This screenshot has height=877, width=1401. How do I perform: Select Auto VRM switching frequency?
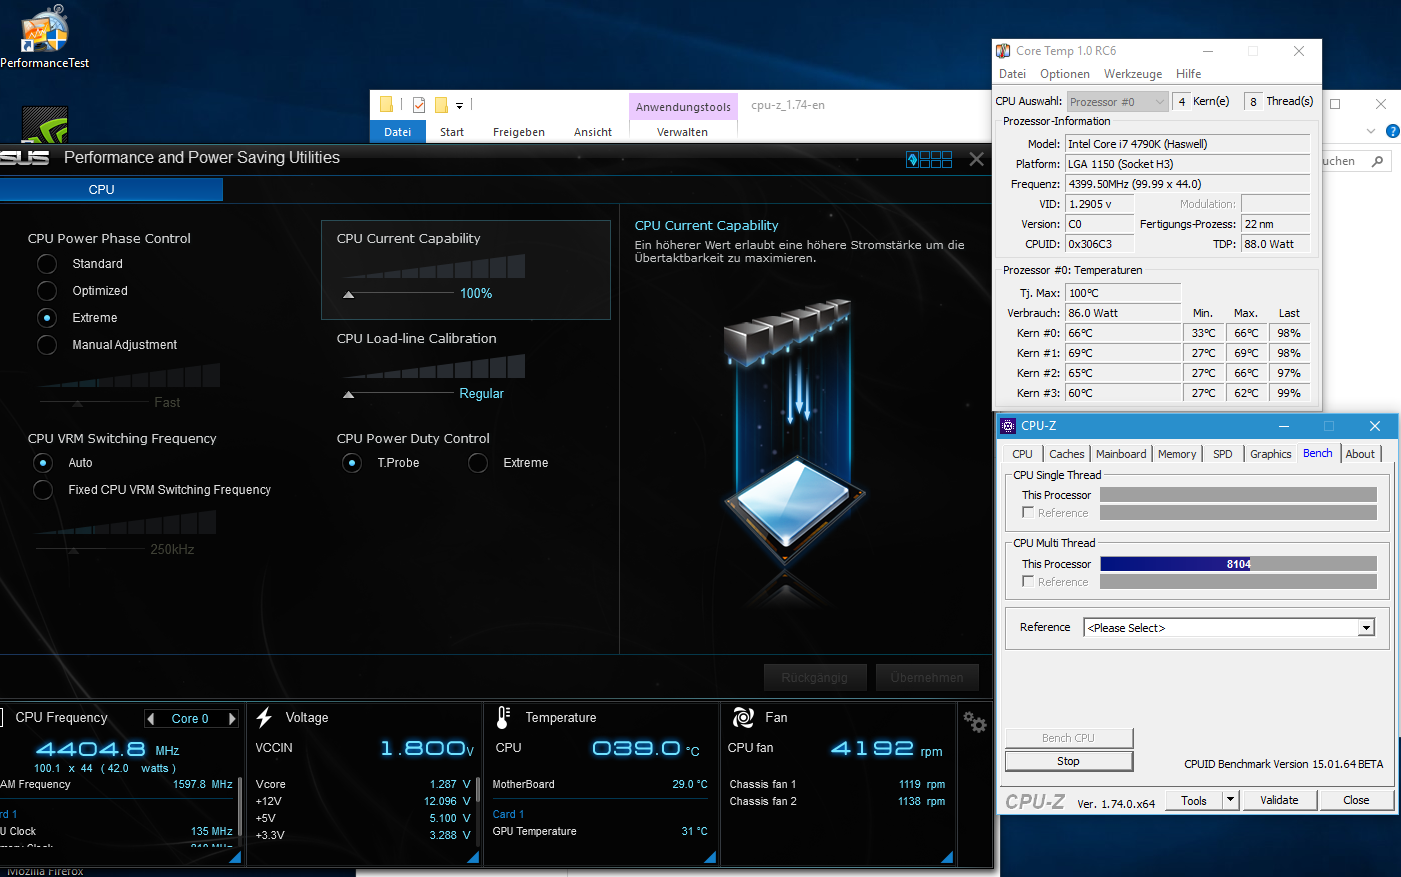[x=43, y=463]
